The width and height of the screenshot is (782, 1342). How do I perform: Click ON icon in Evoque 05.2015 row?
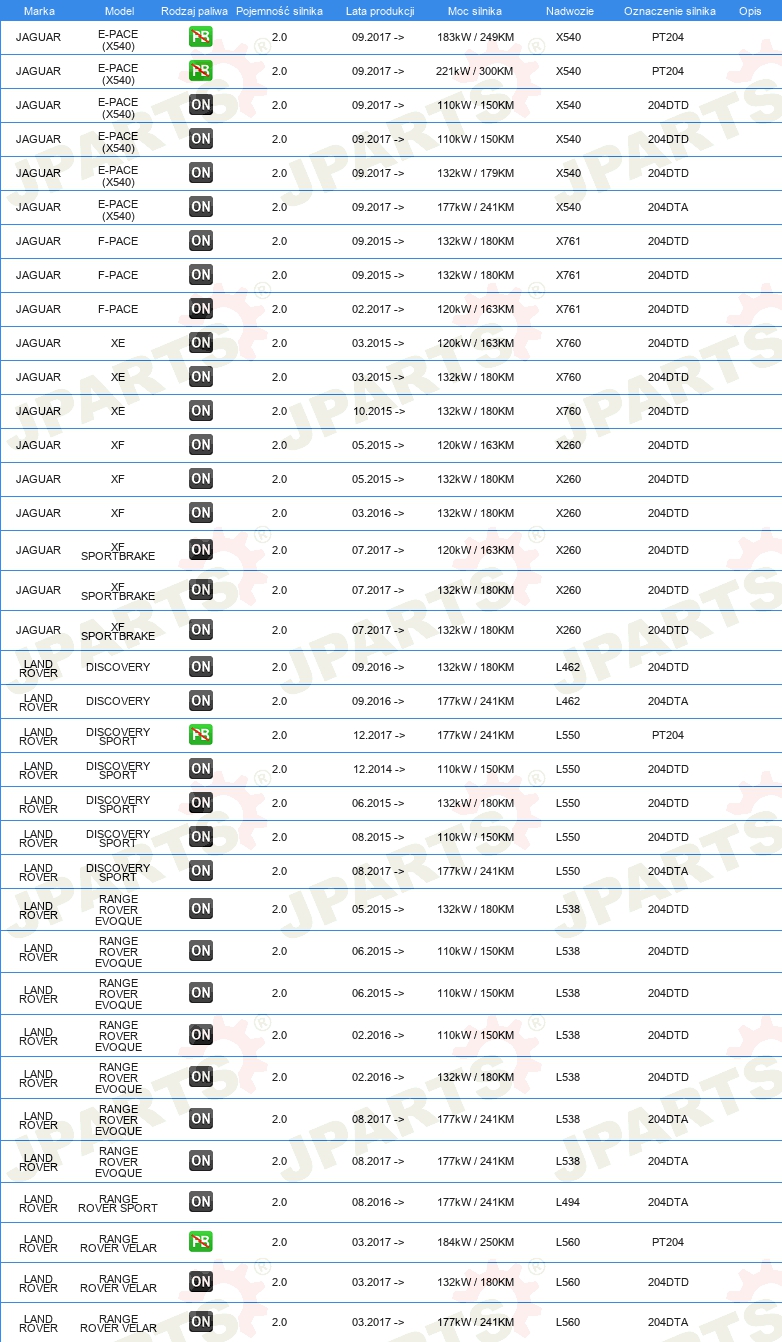pos(201,909)
